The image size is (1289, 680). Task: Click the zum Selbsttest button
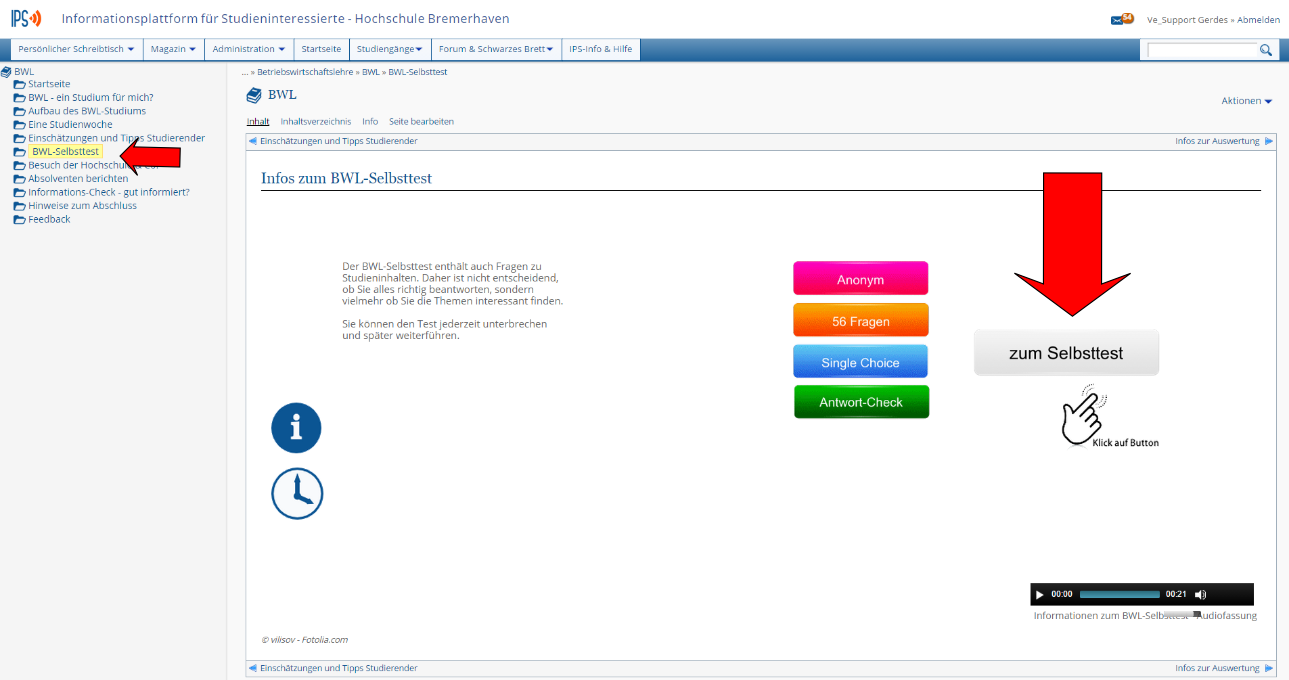pos(1066,353)
